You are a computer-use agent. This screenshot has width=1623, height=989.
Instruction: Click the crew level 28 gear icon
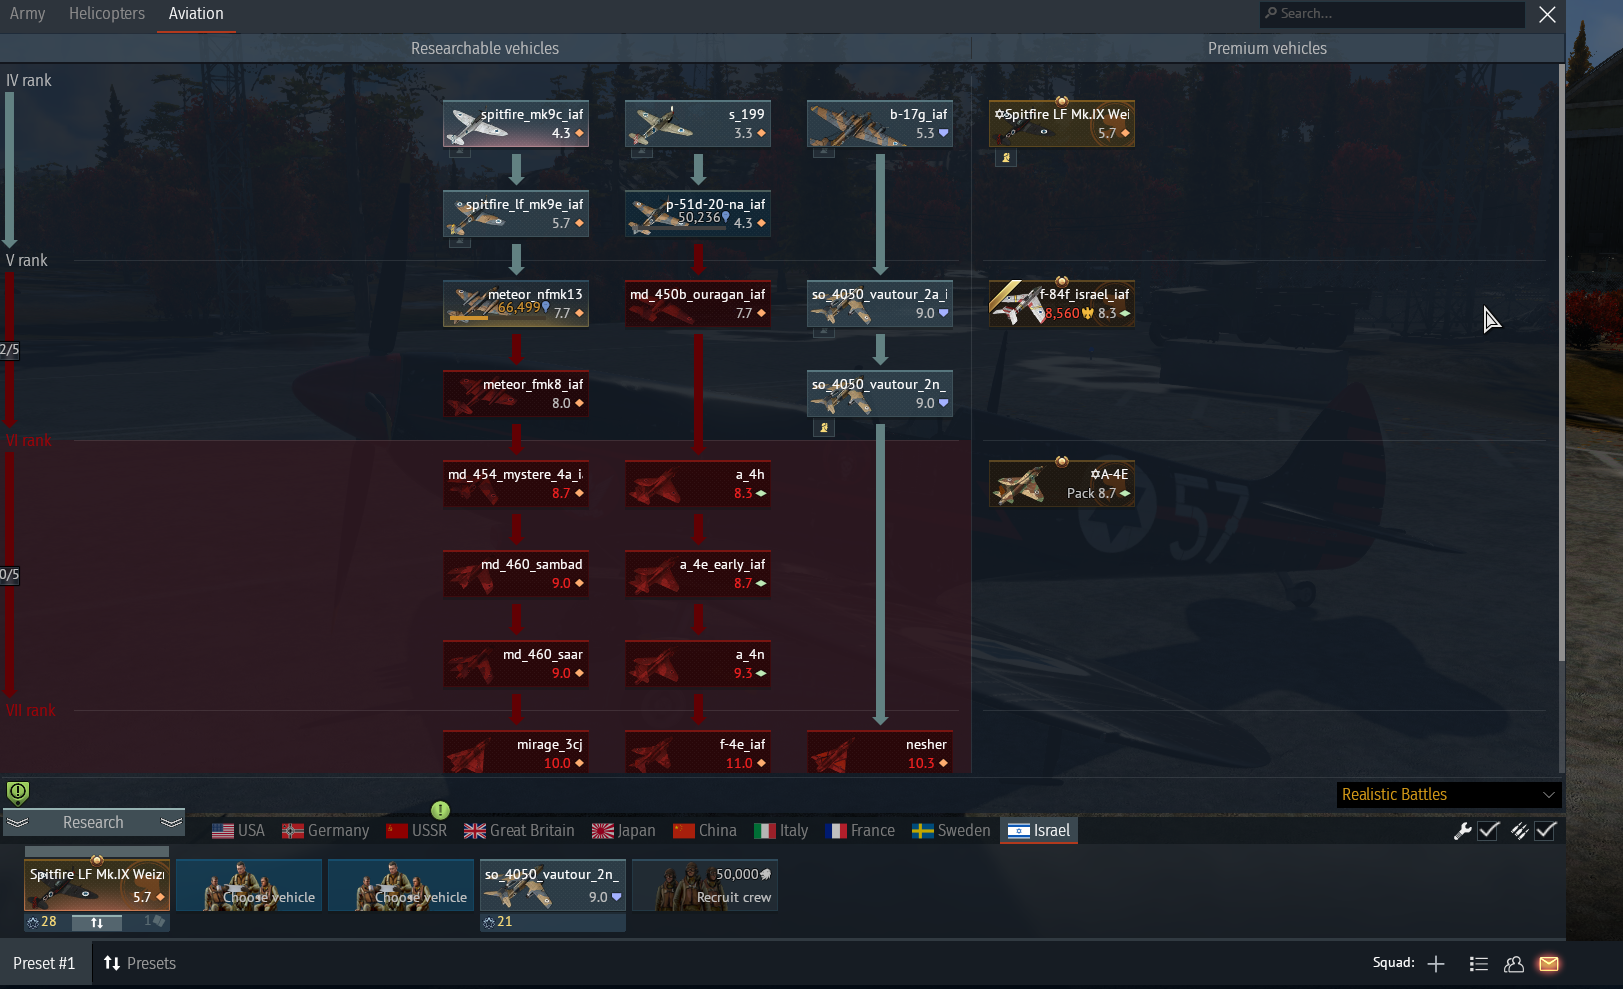coord(33,922)
